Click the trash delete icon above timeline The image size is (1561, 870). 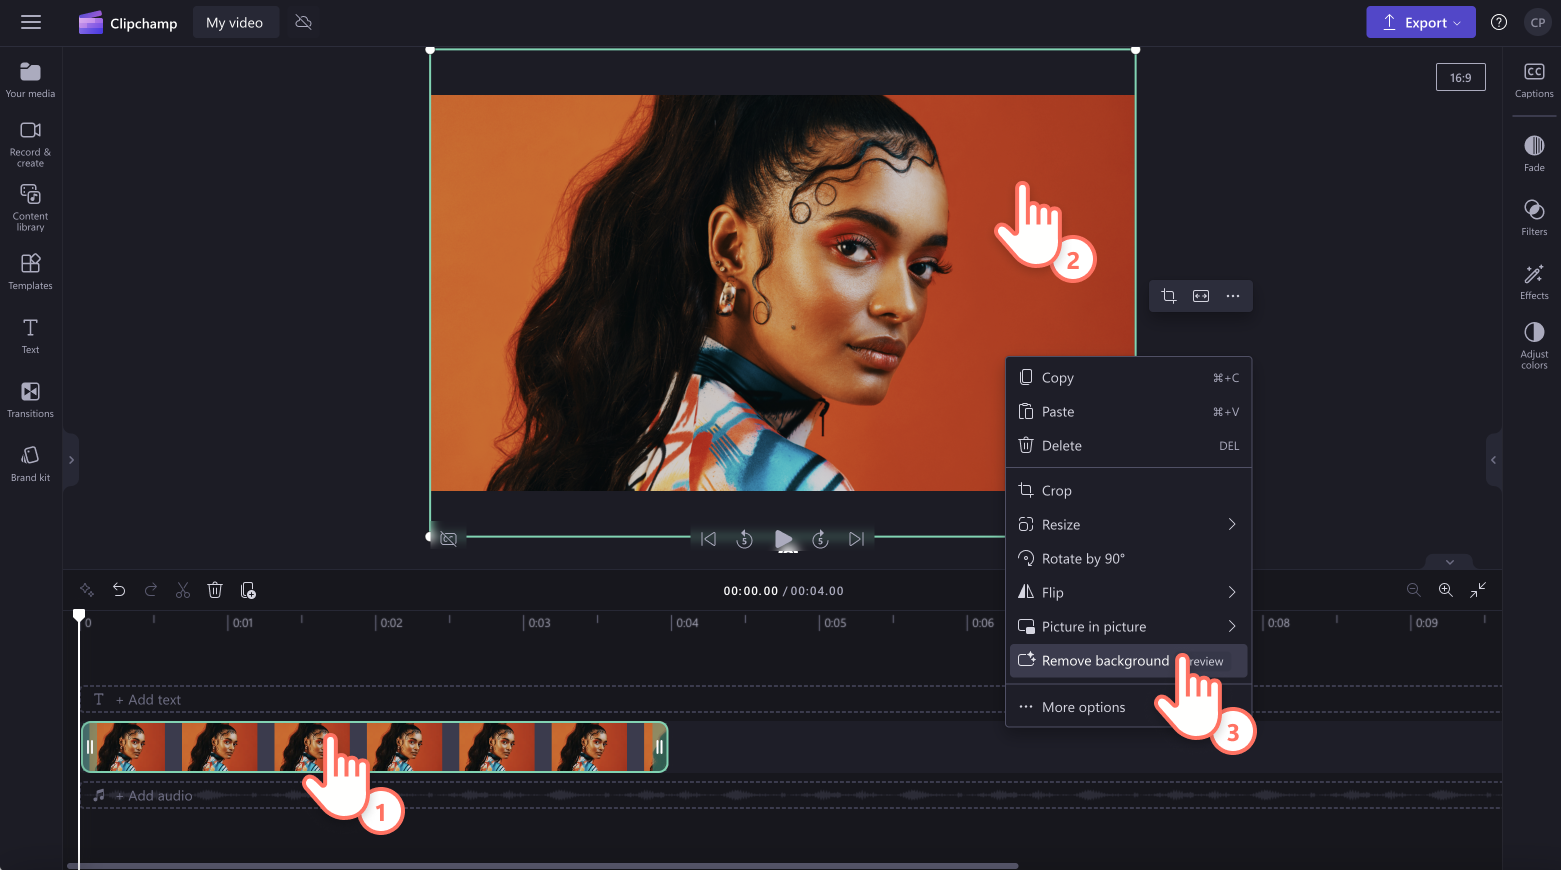(x=215, y=590)
